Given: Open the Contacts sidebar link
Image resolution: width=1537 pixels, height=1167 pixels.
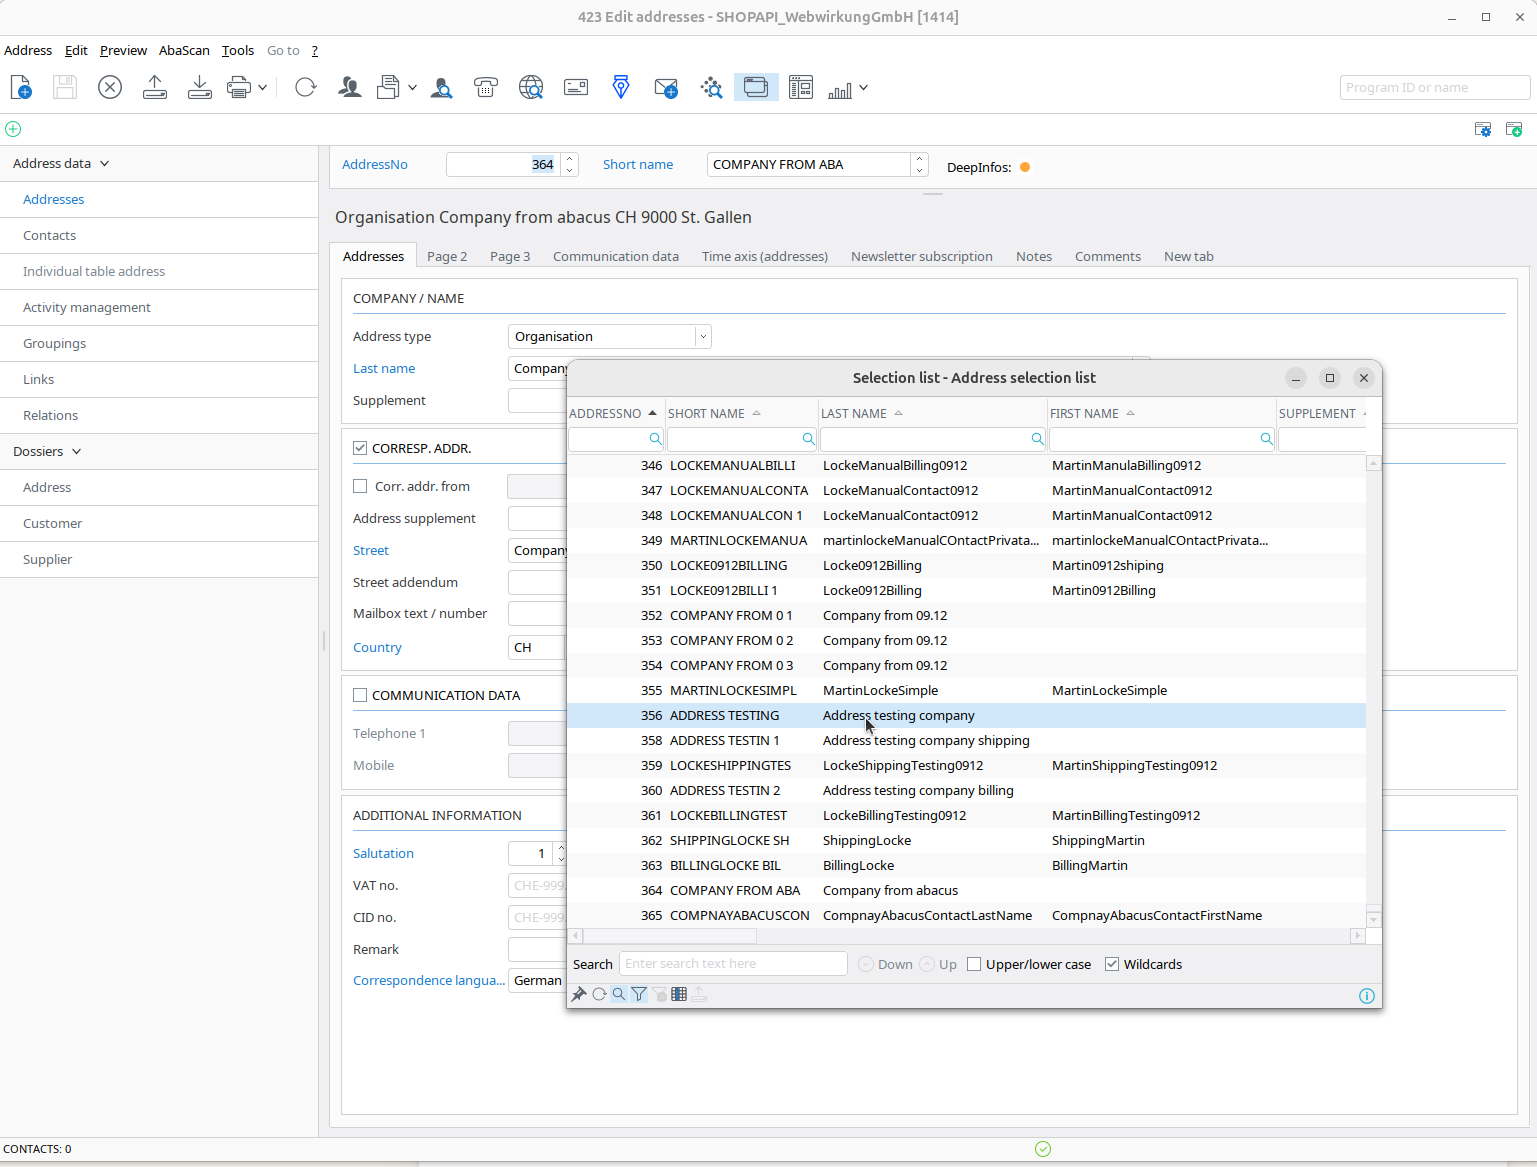Looking at the screenshot, I should pos(50,235).
